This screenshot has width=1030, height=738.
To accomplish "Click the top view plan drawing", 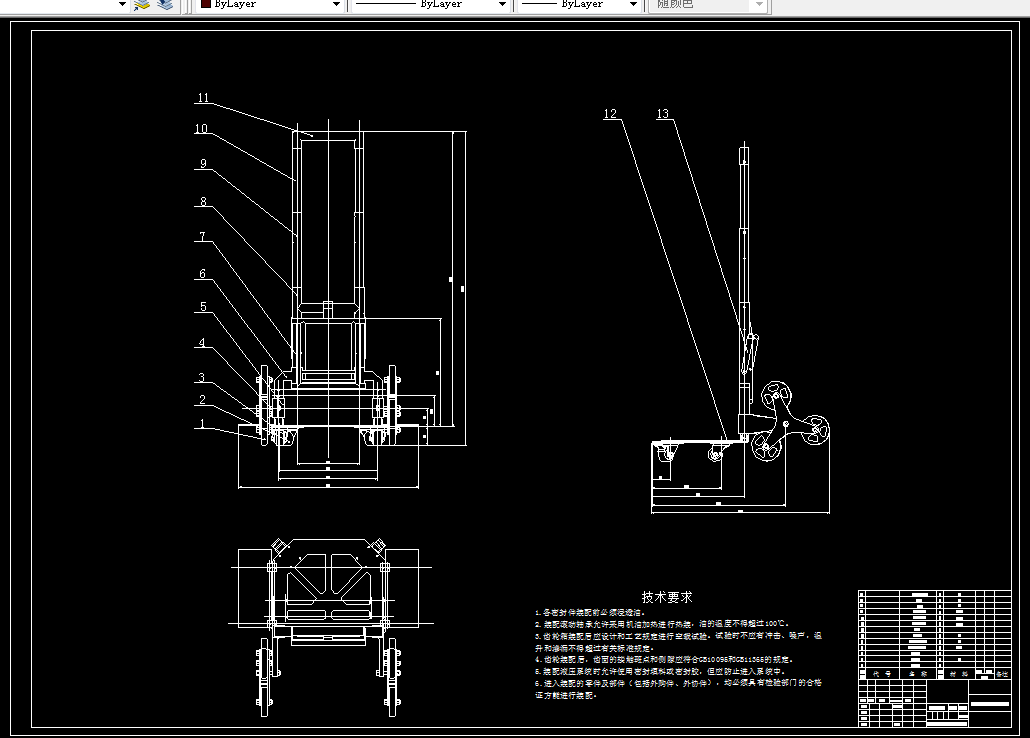I will pos(330,626).
